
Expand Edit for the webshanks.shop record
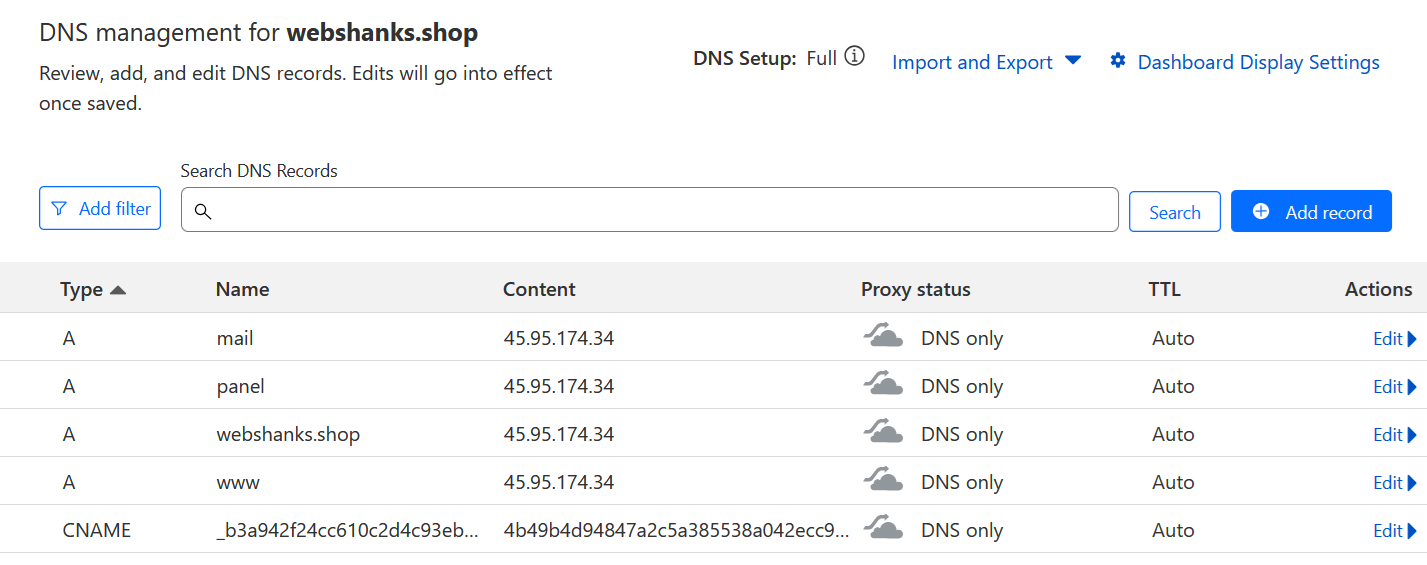pos(1395,435)
